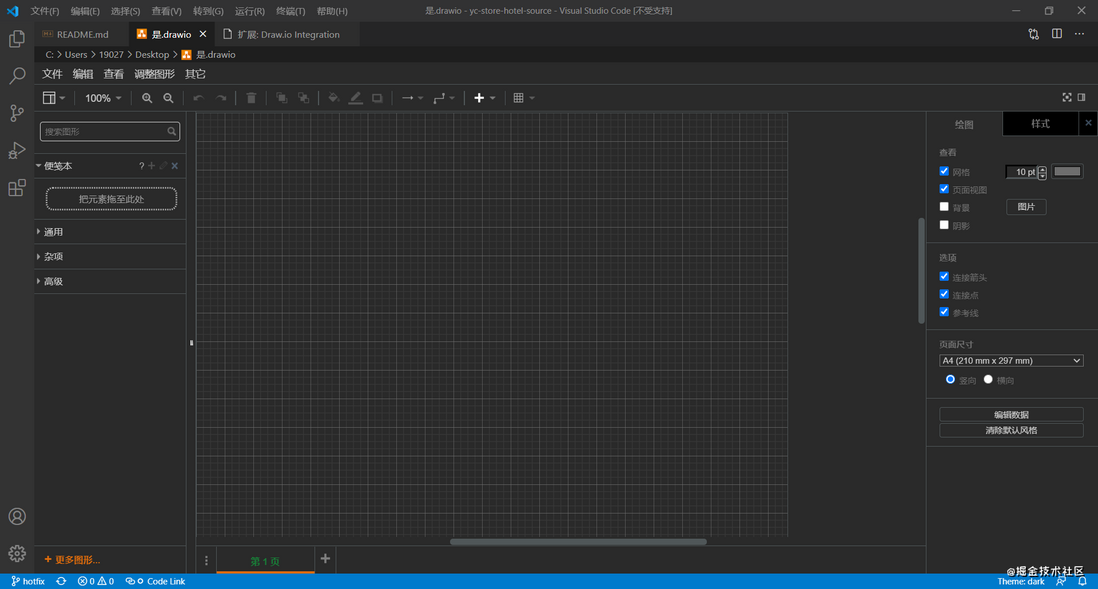Viewport: 1098px width, 589px height.
Task: Expand the 高级 shape category
Action: click(110, 281)
